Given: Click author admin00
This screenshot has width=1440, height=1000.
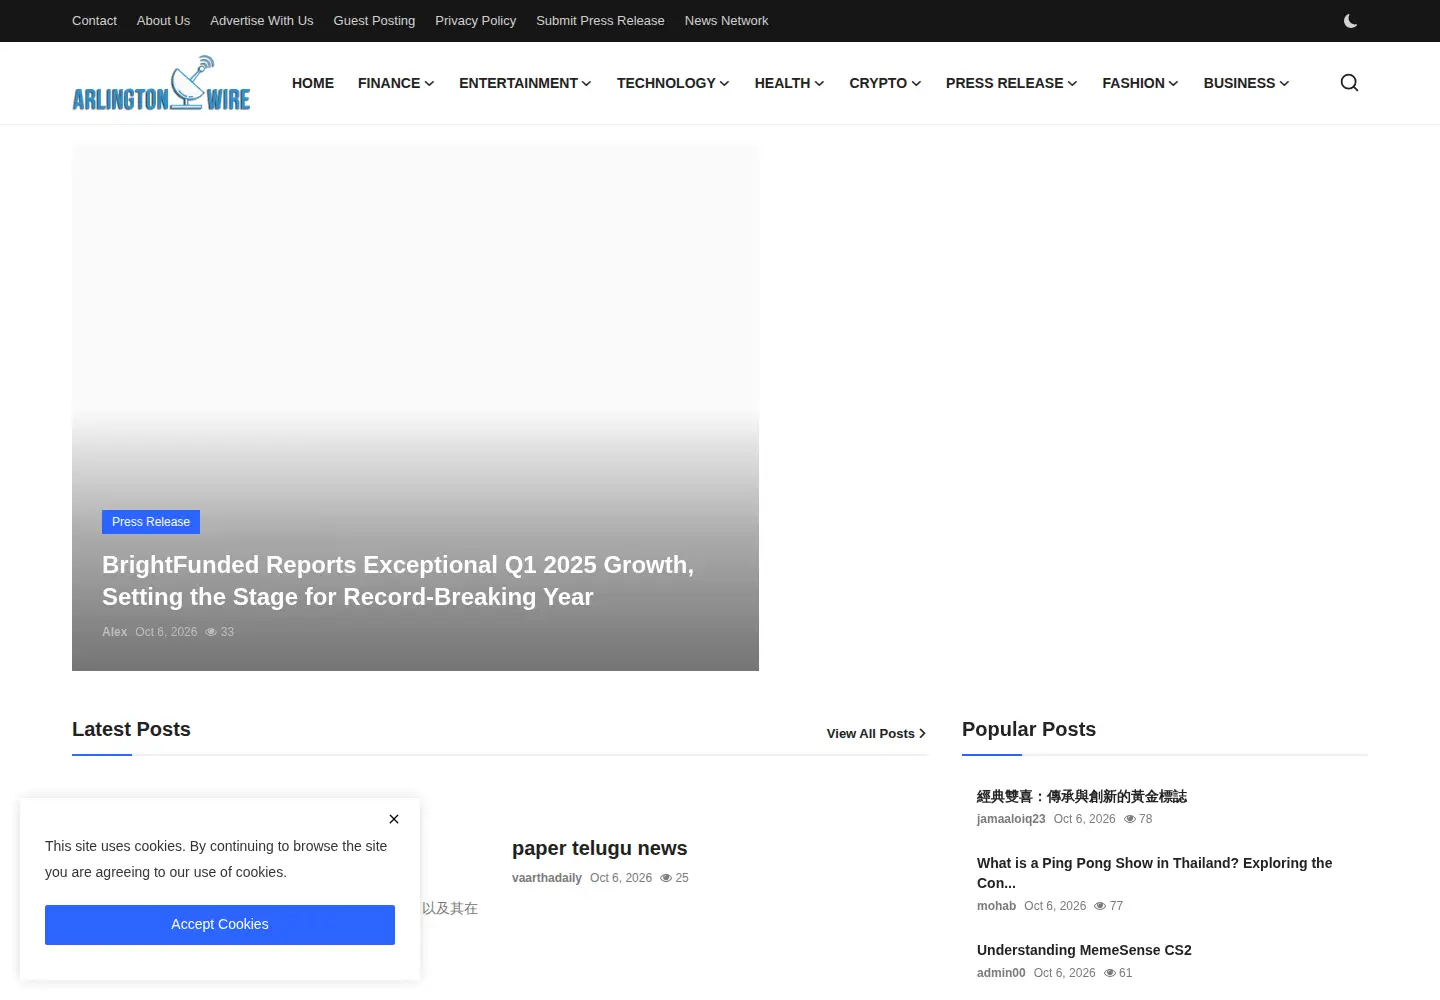Looking at the screenshot, I should (1001, 973).
